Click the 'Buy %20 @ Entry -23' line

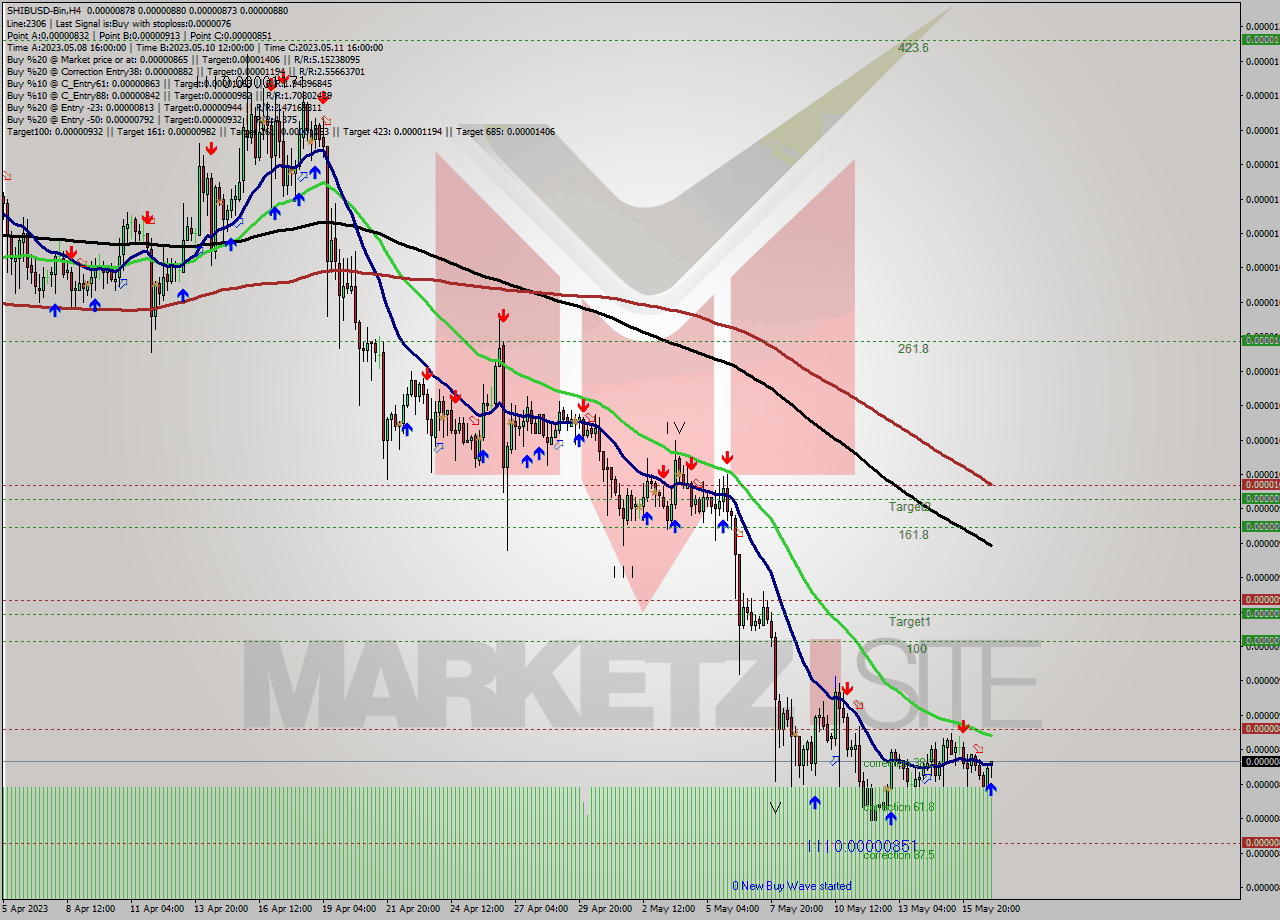[x=165, y=108]
